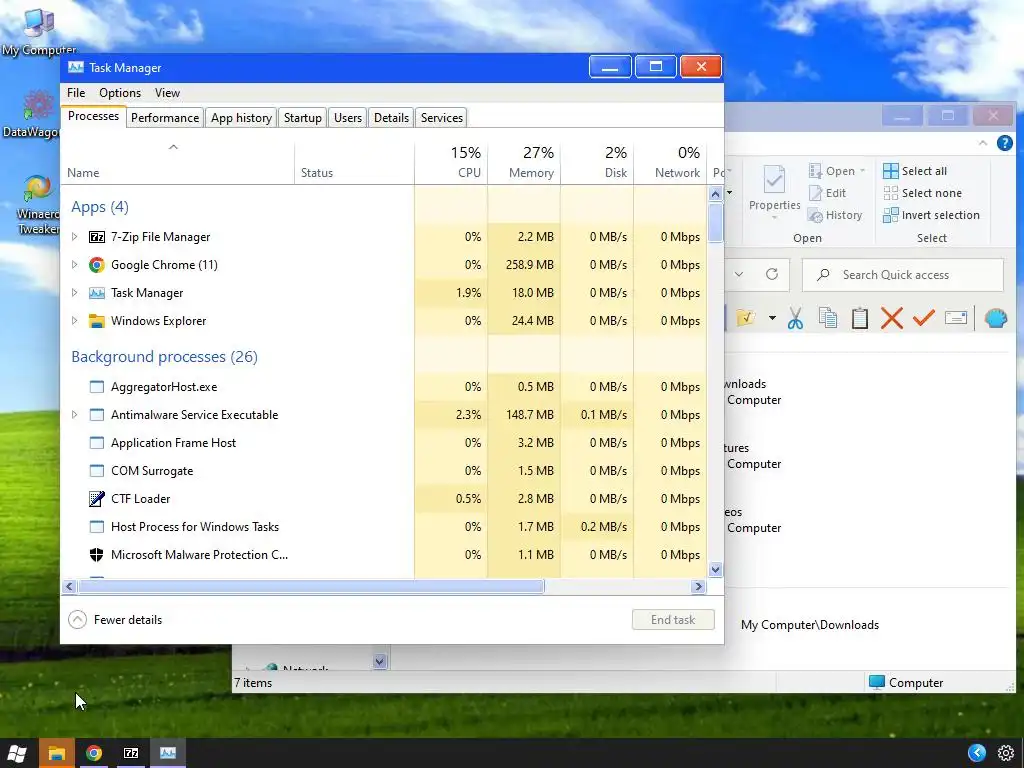Viewport: 1024px width, 768px height.
Task: Click the blue back arrow tray icon
Action: tap(977, 753)
